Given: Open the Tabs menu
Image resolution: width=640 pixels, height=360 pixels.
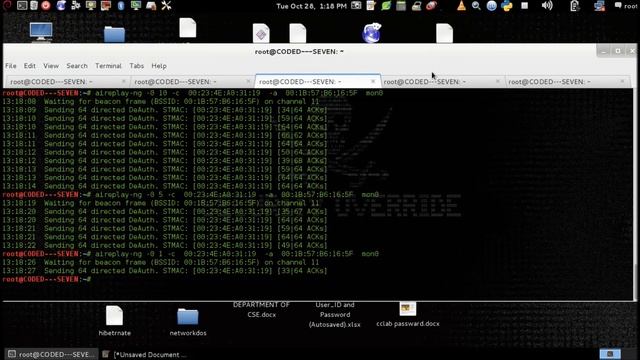Looking at the screenshot, I should coord(137,66).
